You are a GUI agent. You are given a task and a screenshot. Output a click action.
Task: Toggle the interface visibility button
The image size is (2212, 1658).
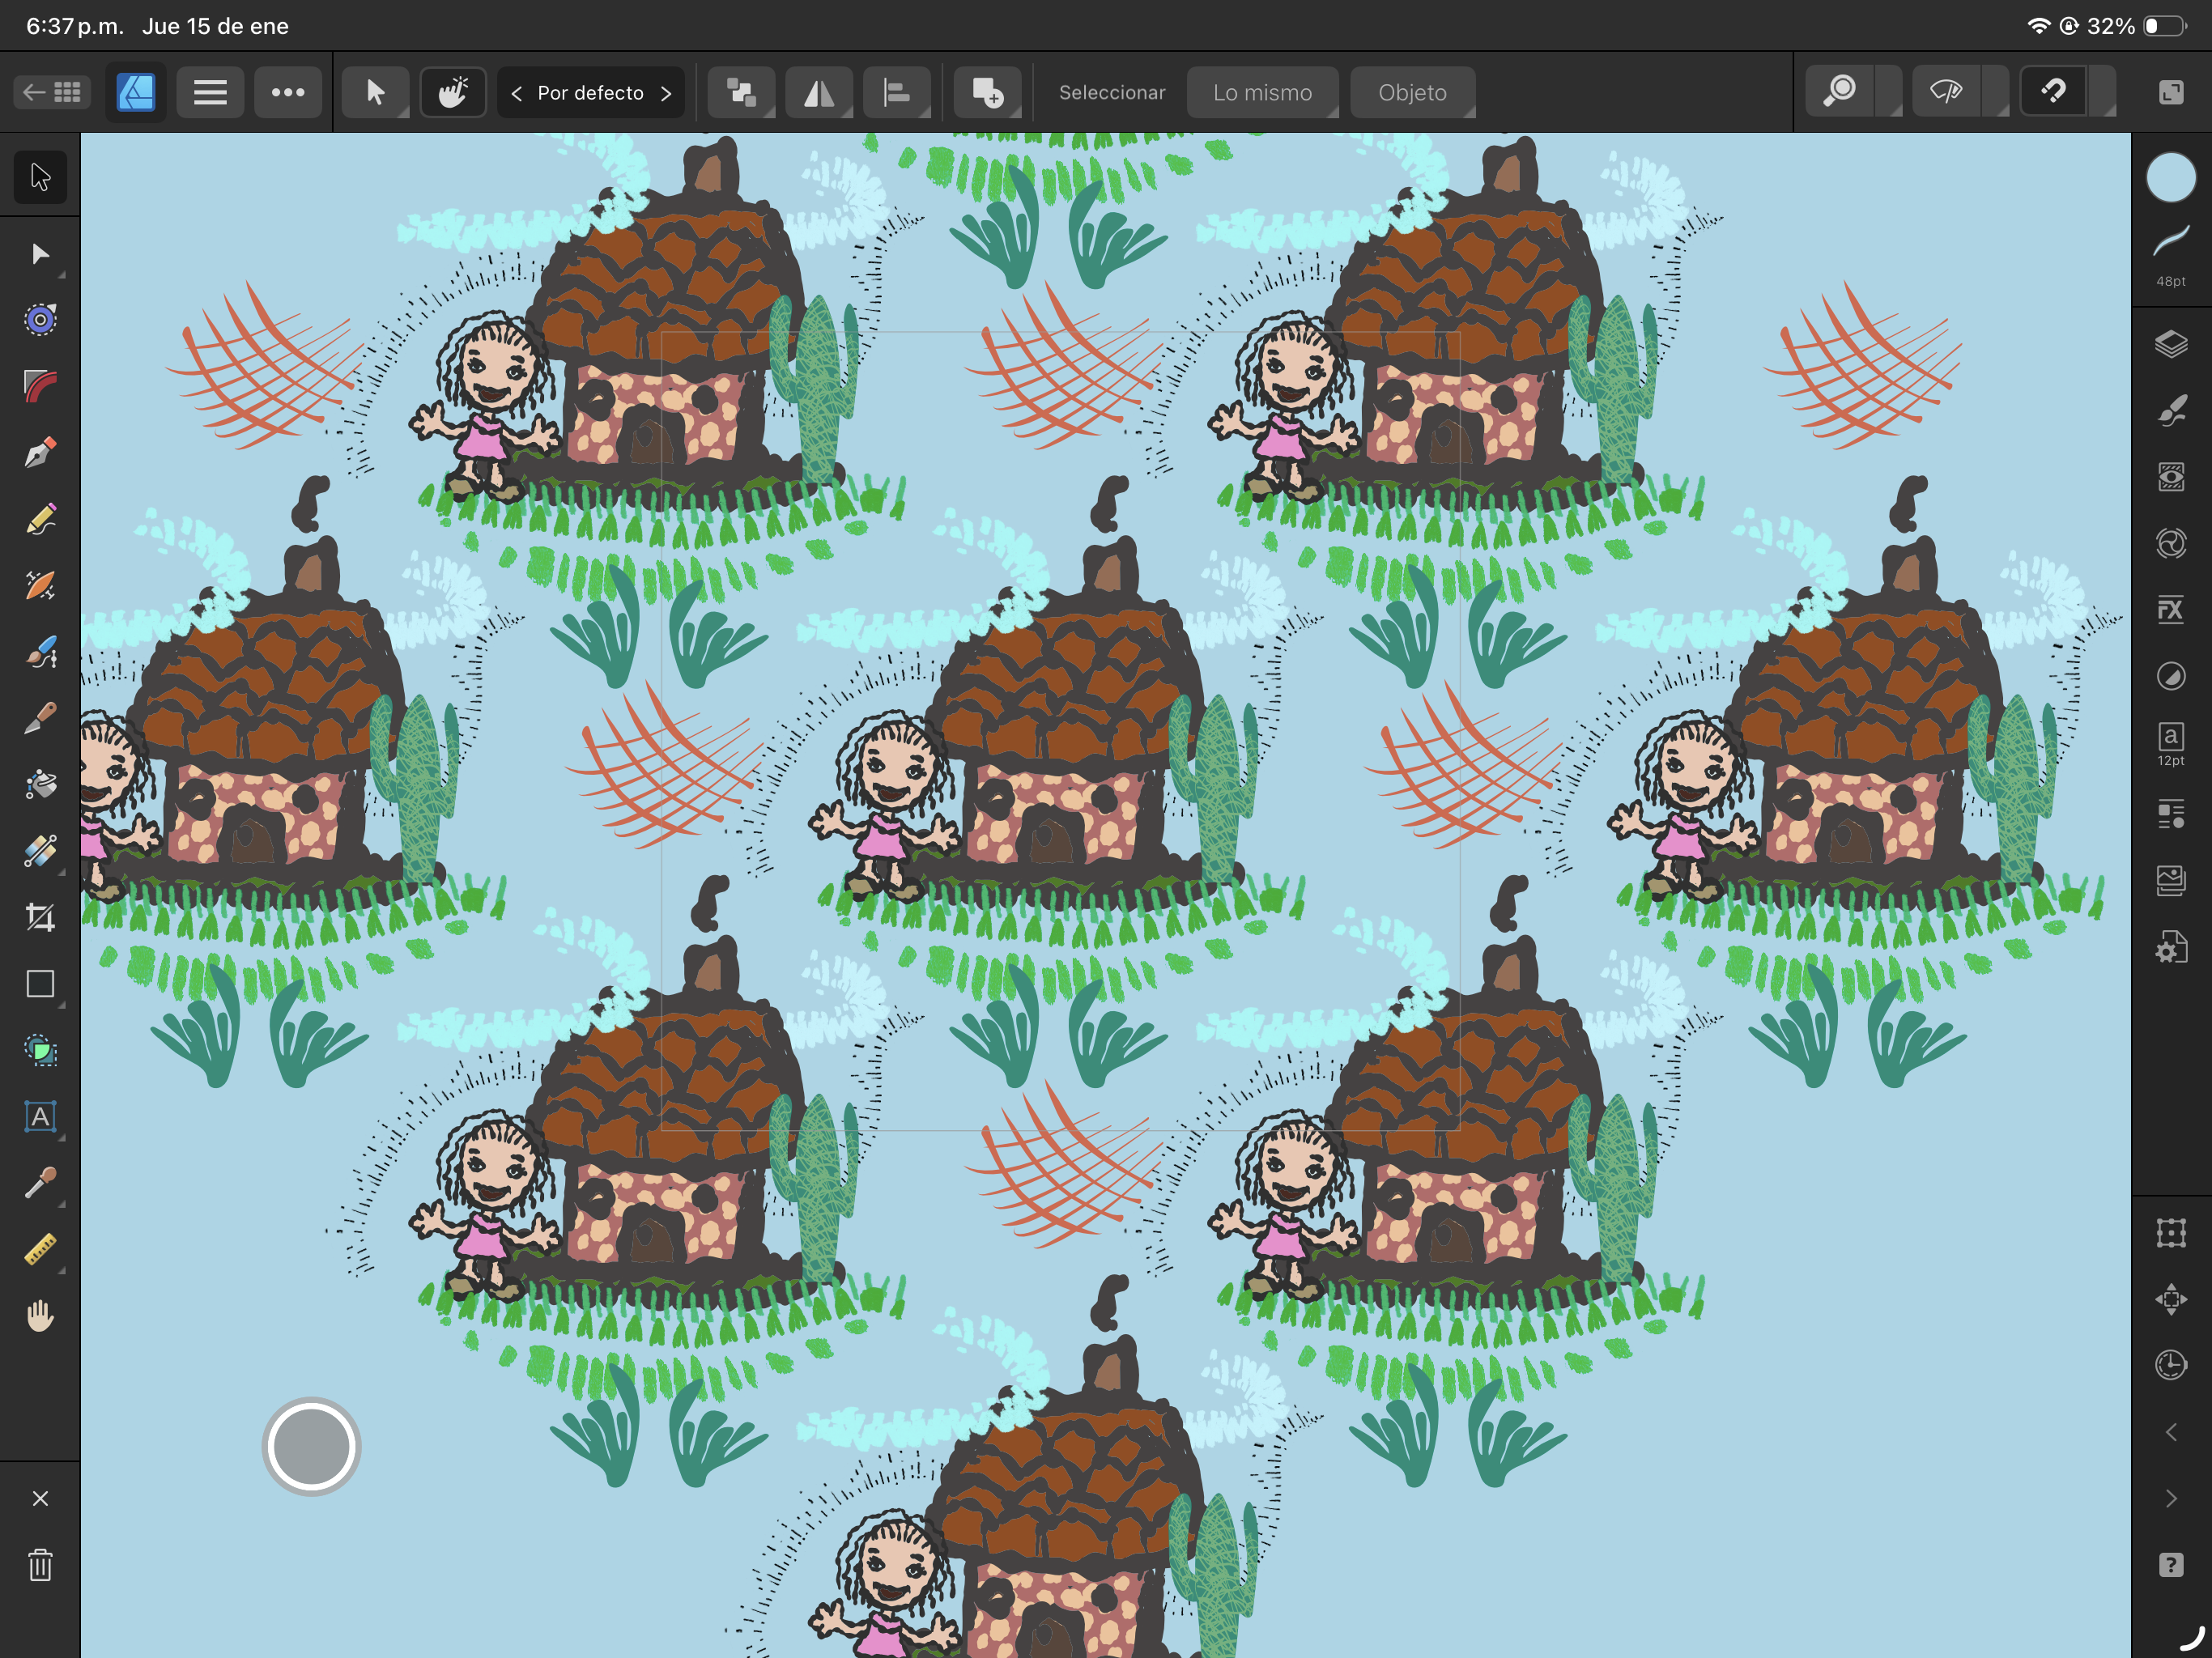pos(2171,93)
